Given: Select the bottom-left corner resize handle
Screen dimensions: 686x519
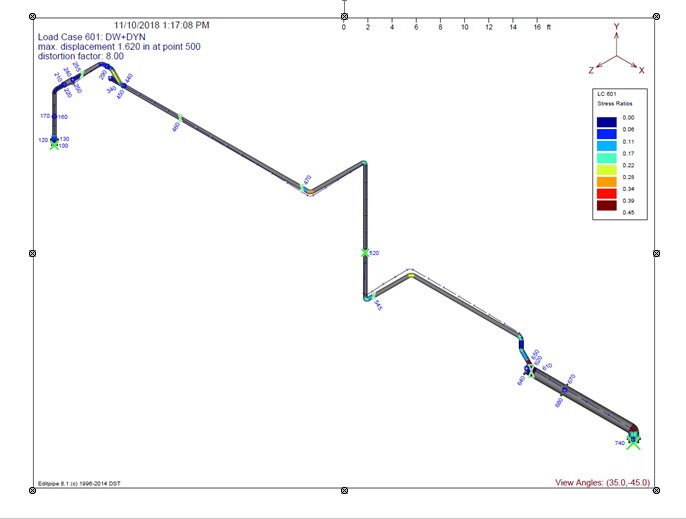Looking at the screenshot, I should 32,491.
